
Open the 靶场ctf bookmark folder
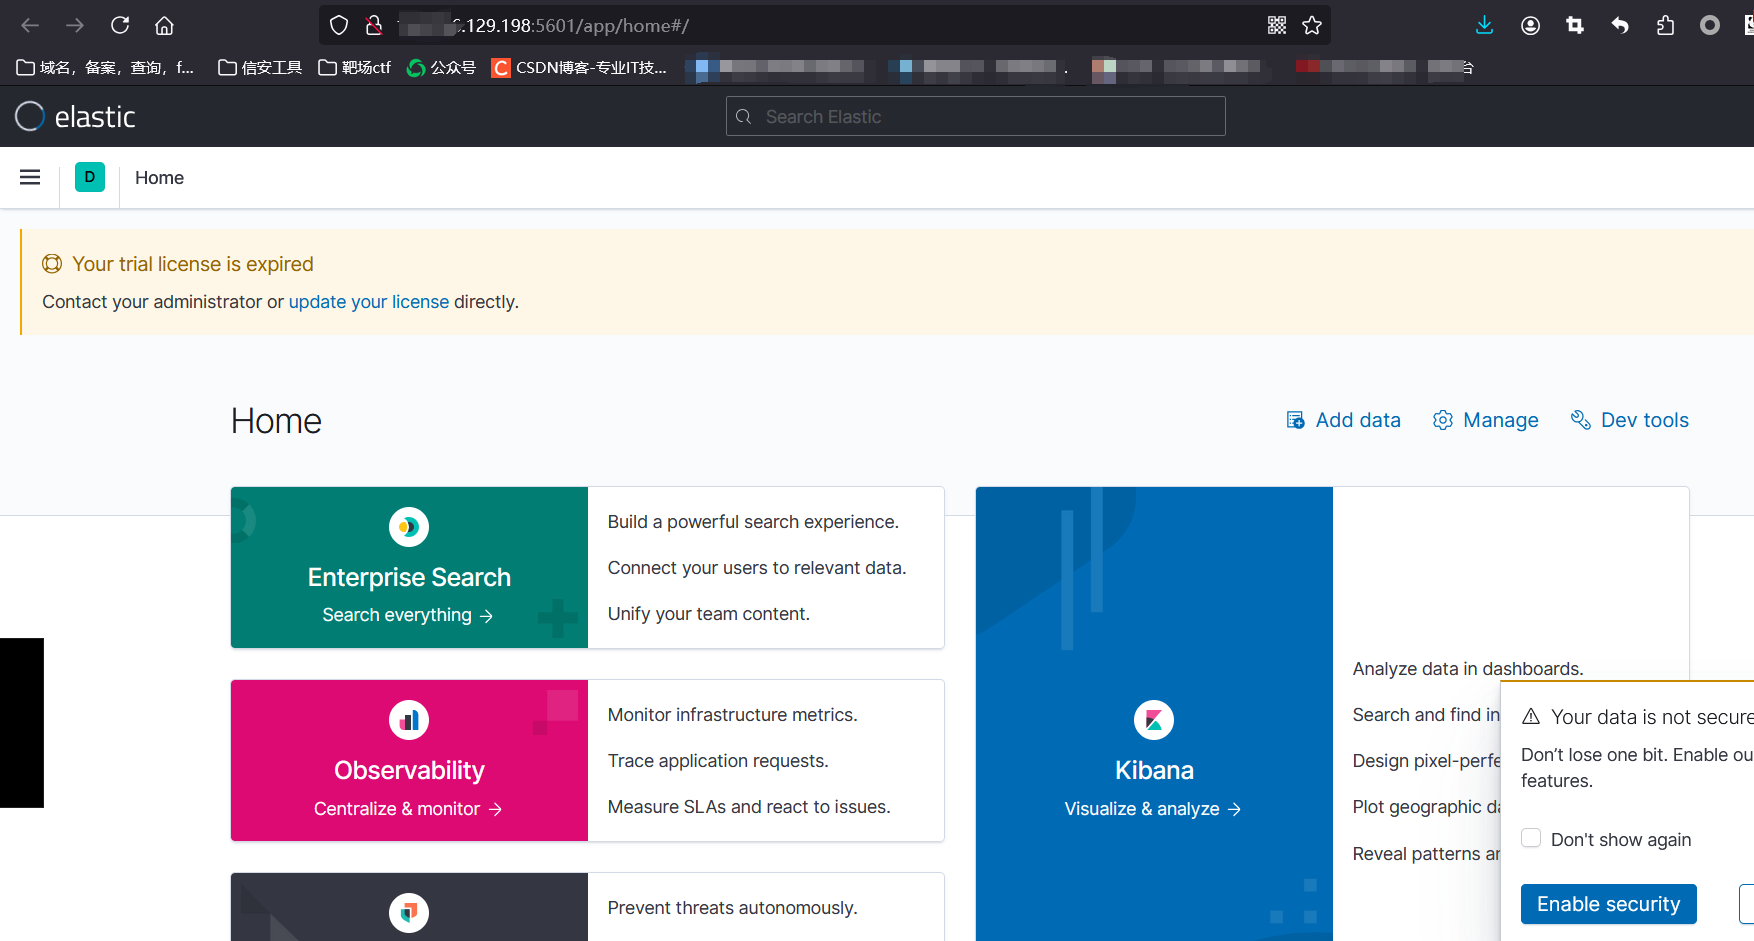354,67
